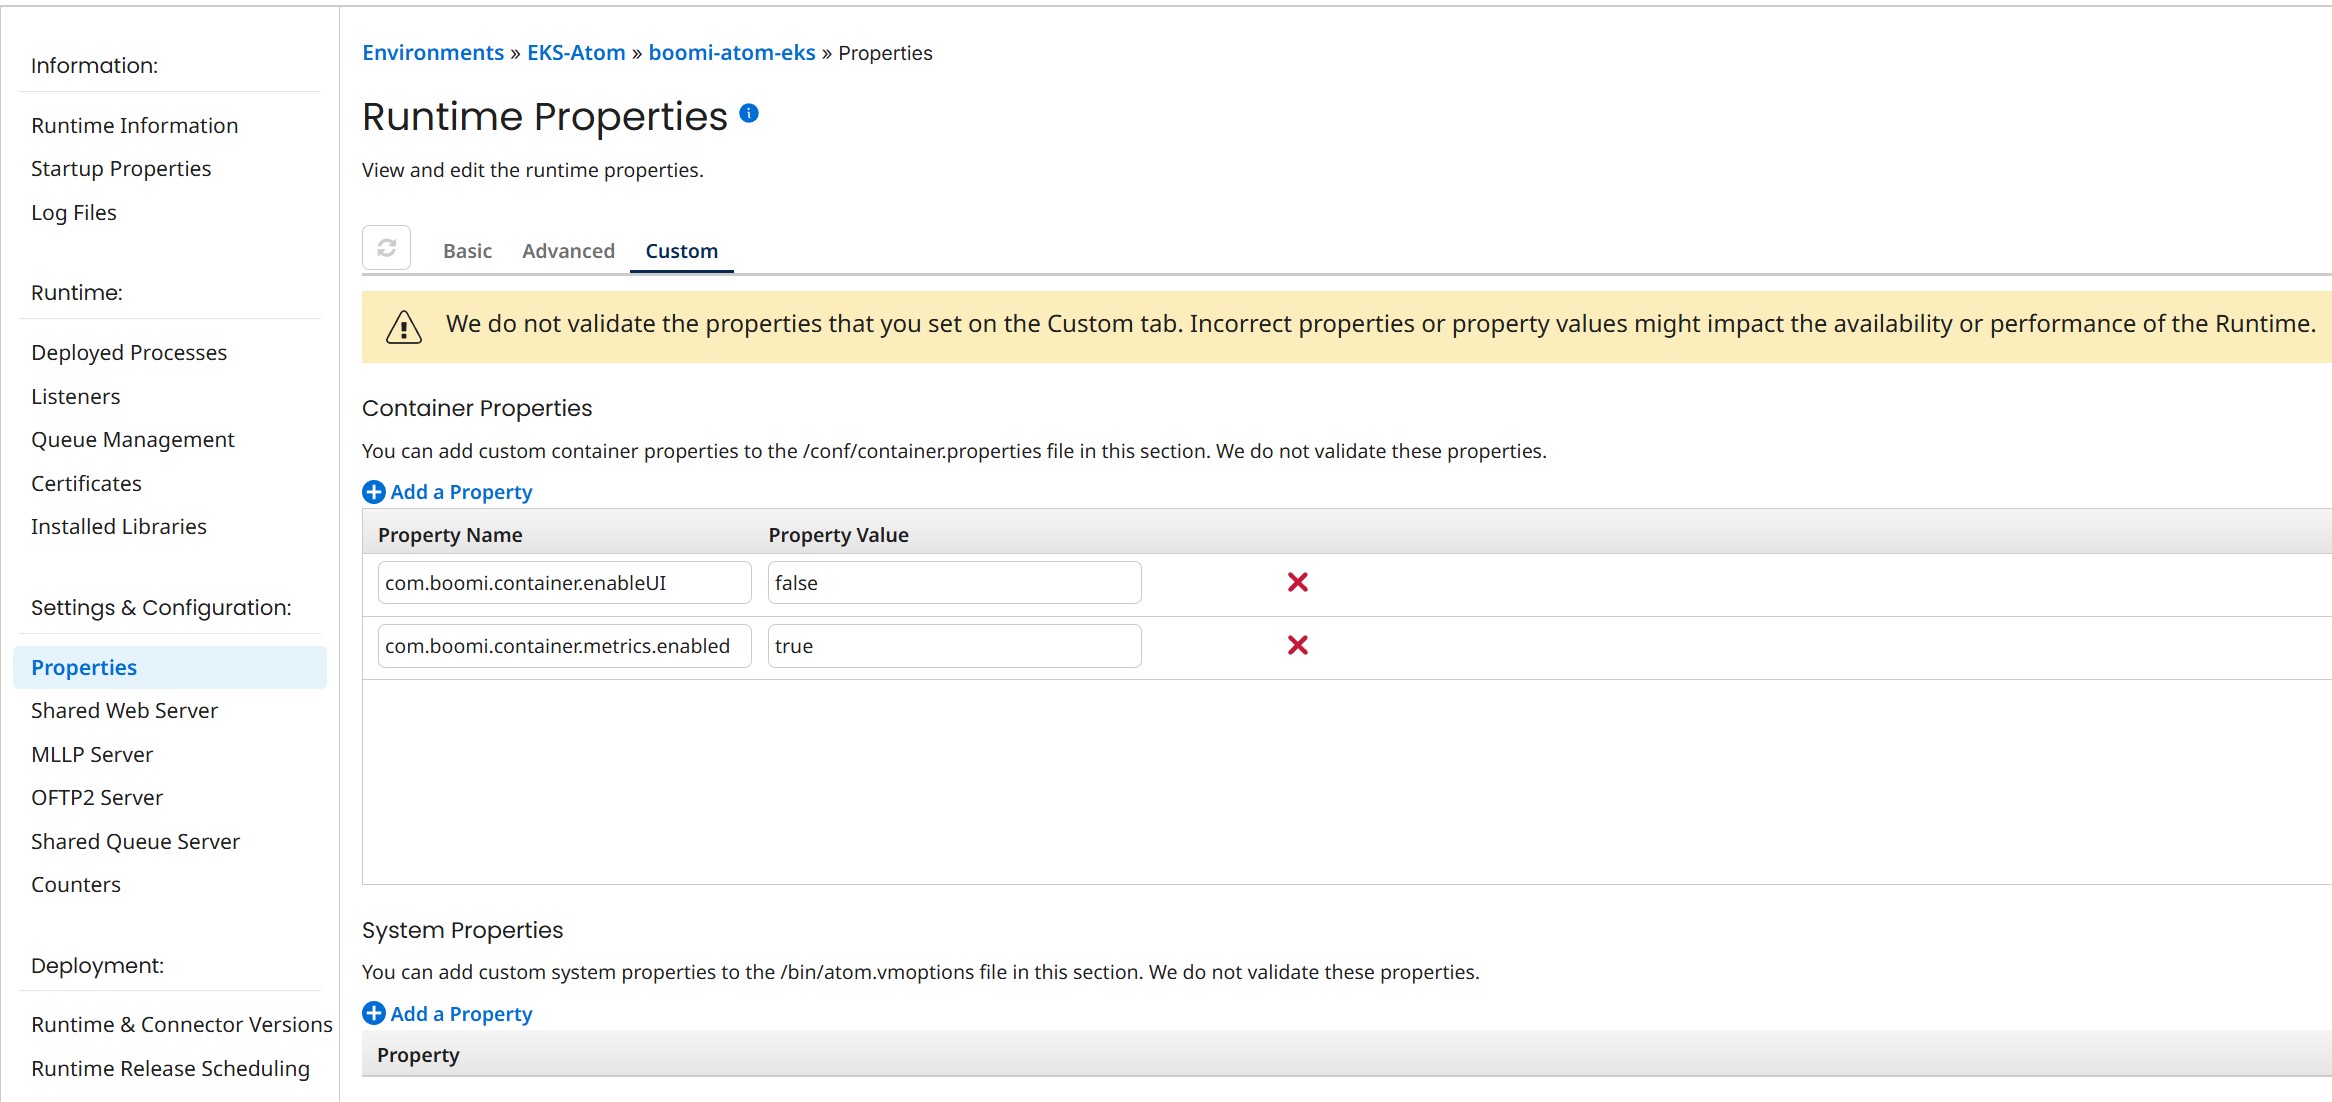Image resolution: width=2332 pixels, height=1102 pixels.
Task: Open the Advanced tab
Action: click(x=568, y=251)
